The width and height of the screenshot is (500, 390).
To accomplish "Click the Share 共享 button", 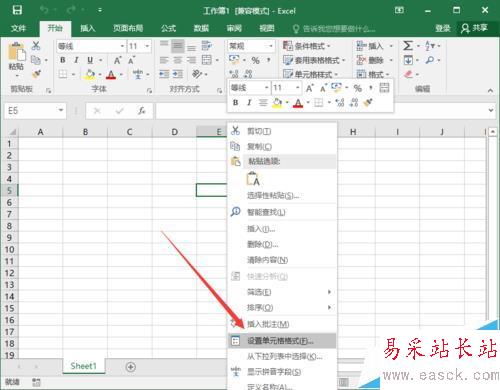I will (x=475, y=28).
